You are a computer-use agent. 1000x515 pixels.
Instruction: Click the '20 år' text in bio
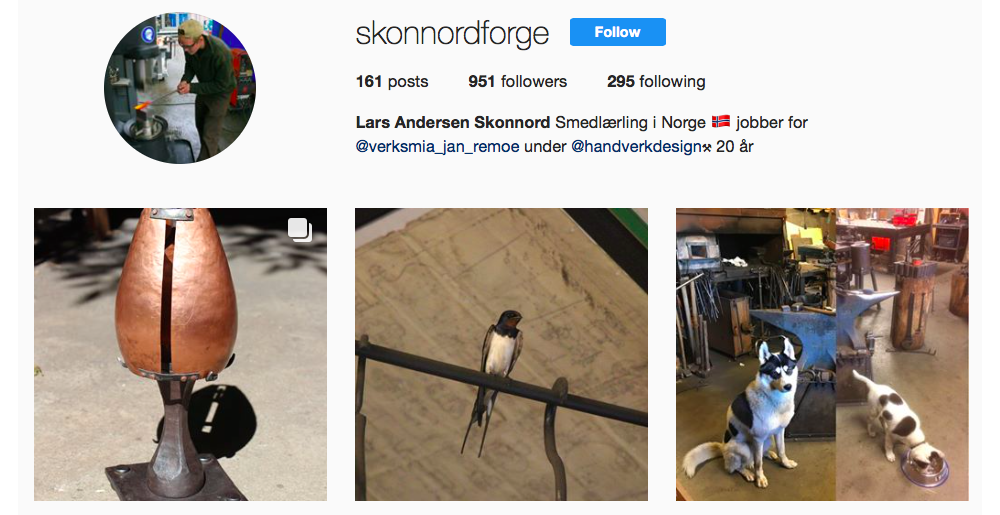pyautogui.click(x=735, y=147)
